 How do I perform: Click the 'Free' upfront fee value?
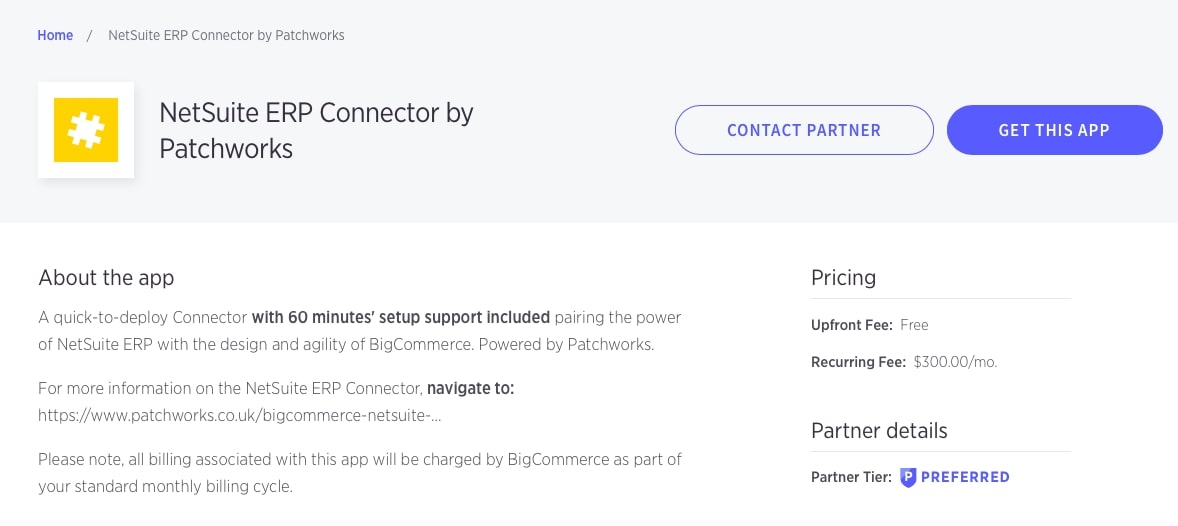click(x=914, y=325)
